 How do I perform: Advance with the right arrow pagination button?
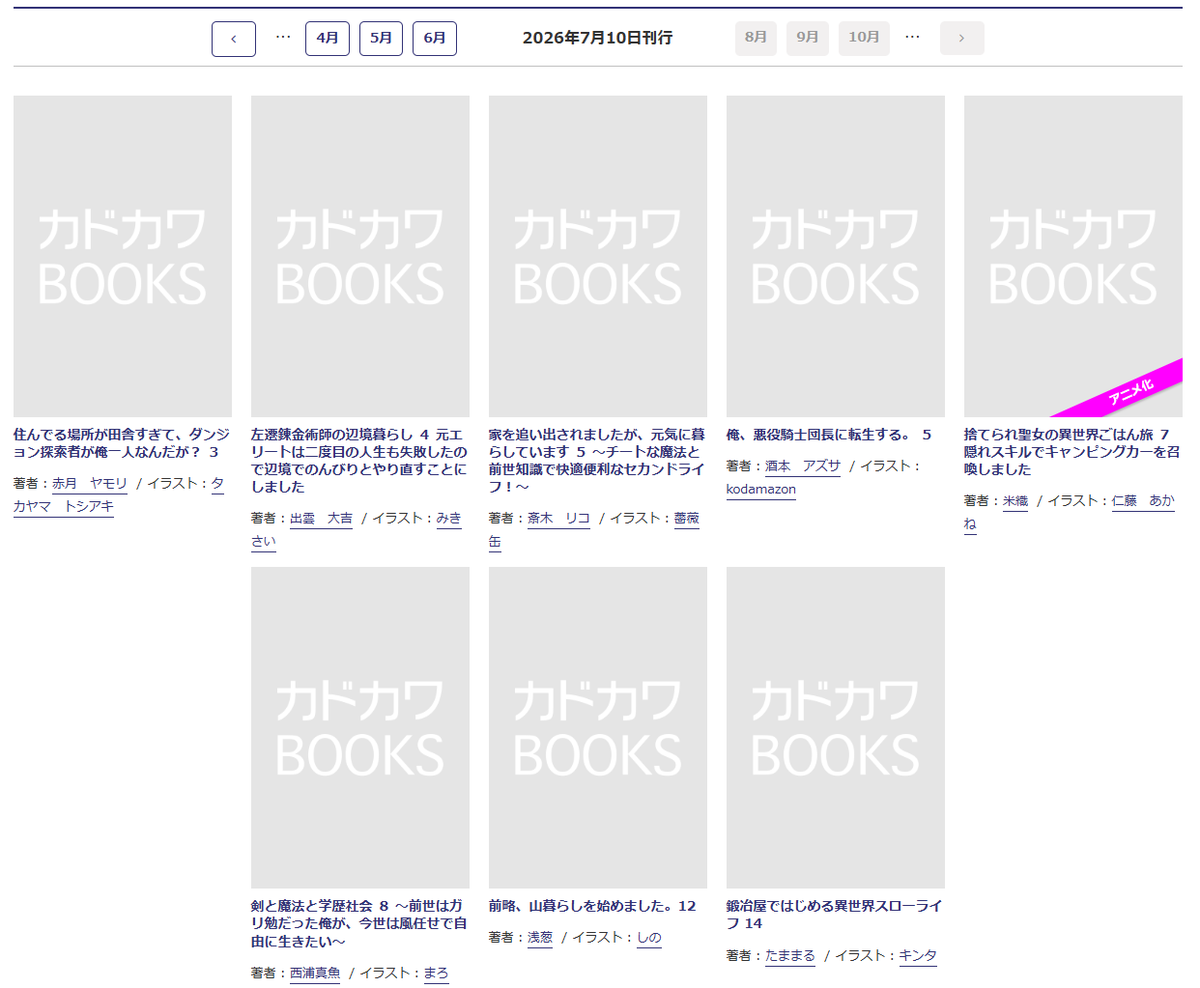[x=961, y=38]
